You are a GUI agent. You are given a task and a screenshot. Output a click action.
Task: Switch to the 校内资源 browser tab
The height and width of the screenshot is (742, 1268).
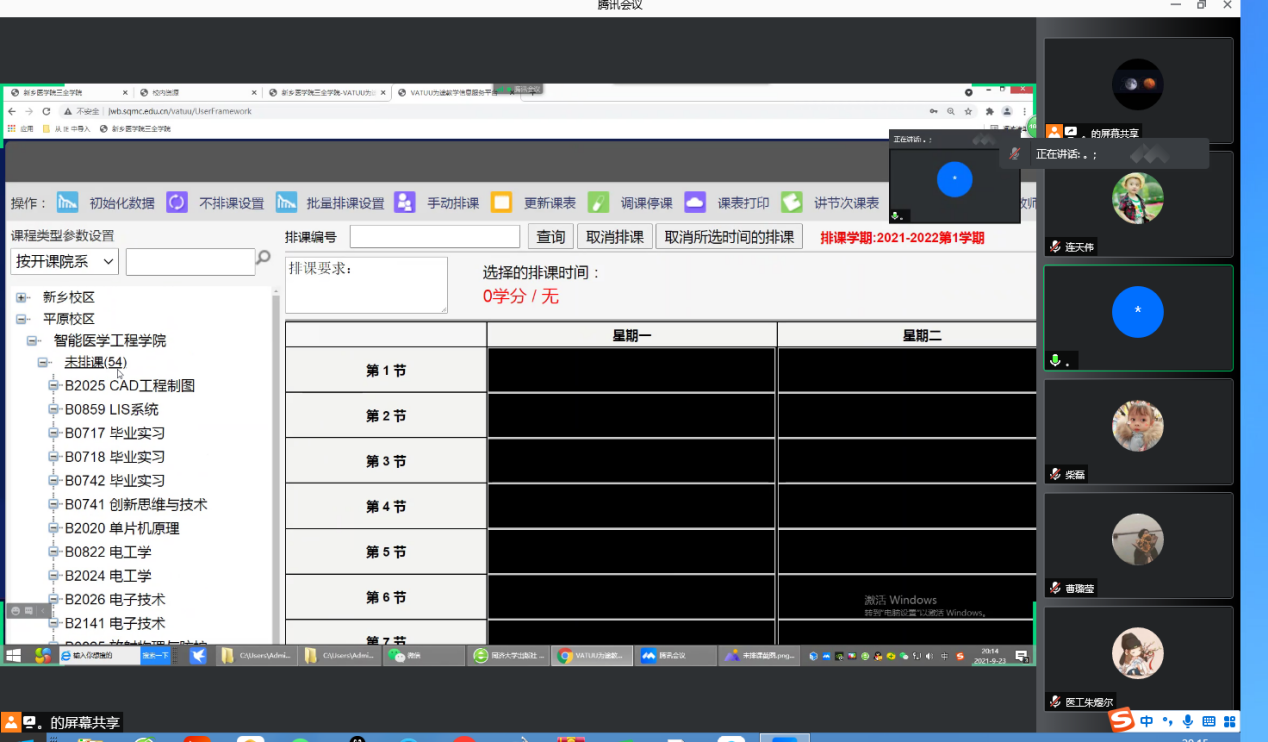[x=195, y=92]
